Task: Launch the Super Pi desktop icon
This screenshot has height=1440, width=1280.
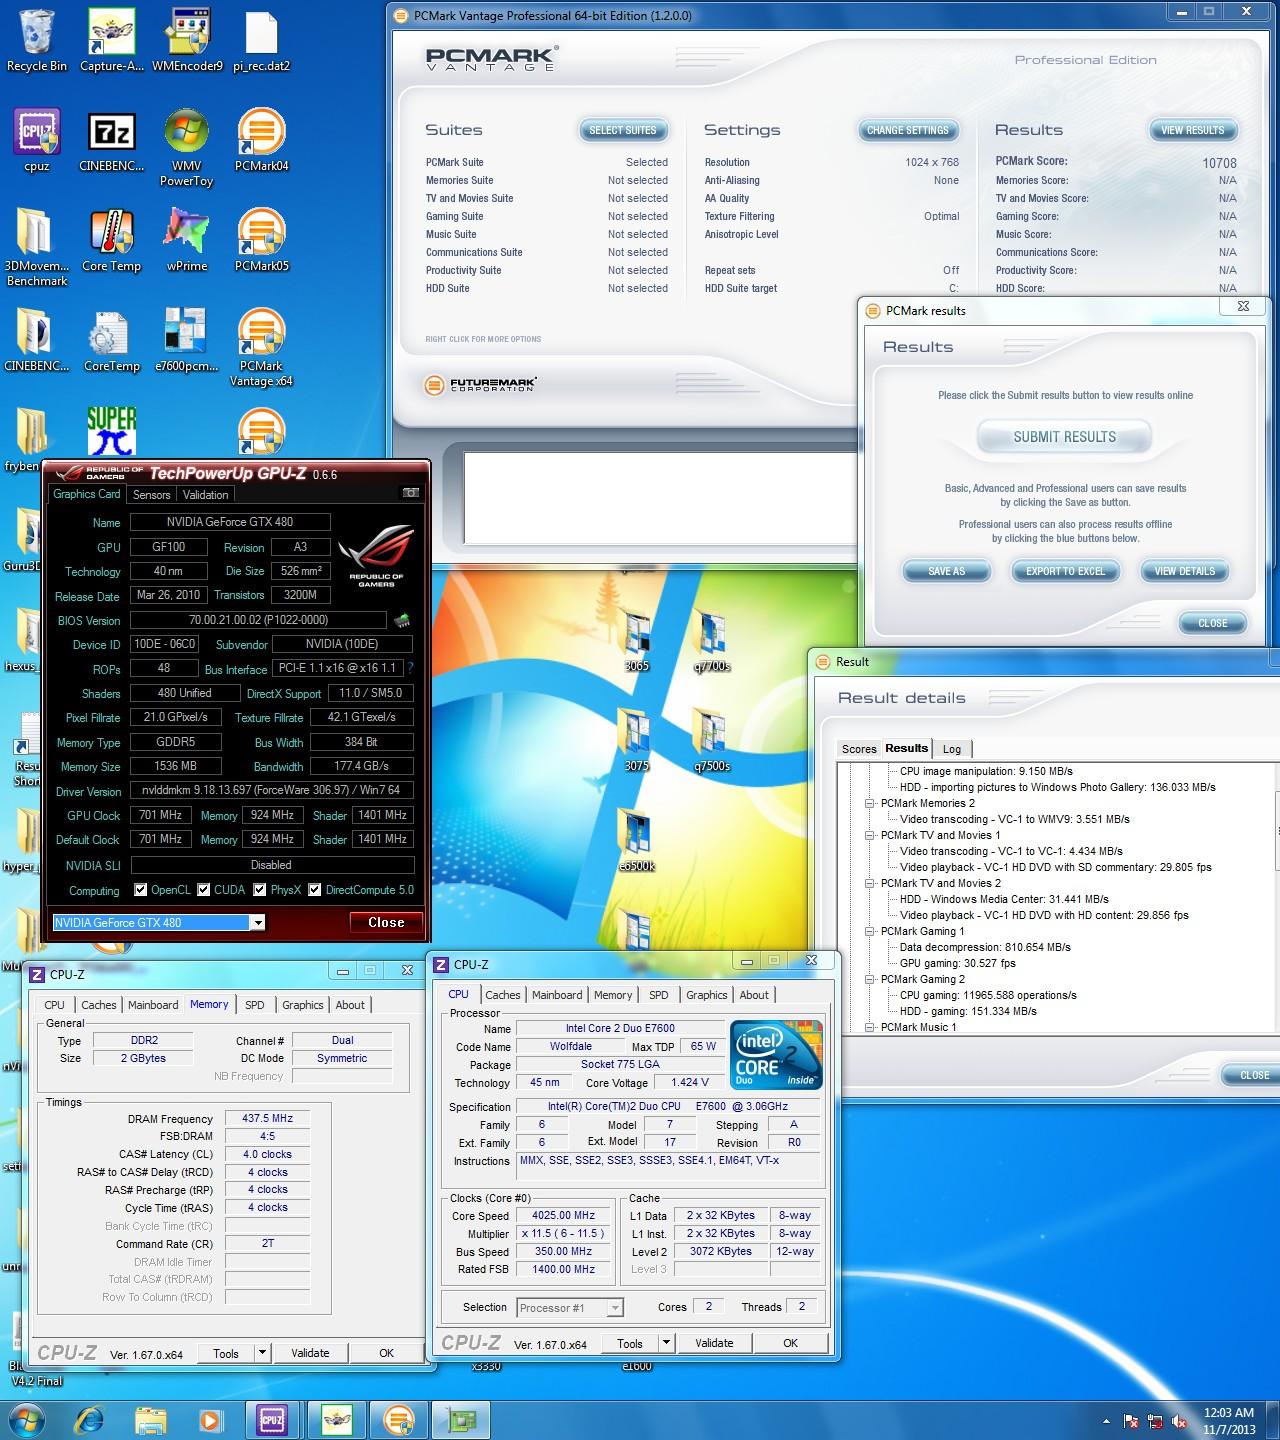Action: coord(112,431)
